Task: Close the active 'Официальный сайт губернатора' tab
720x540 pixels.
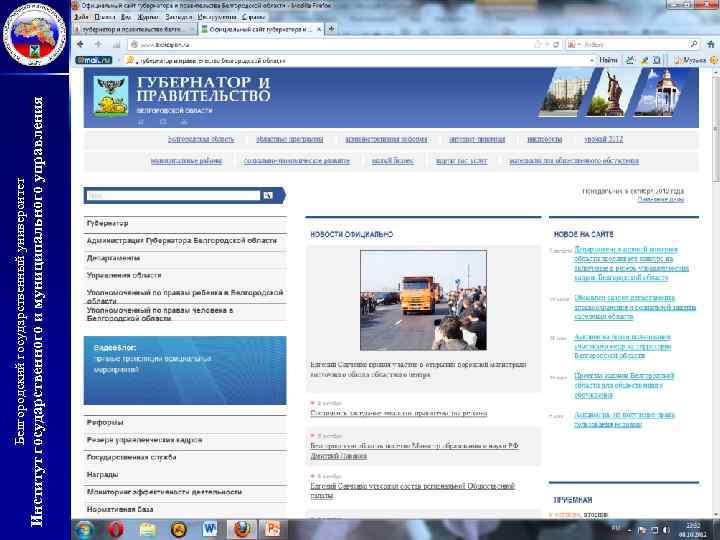Action: tap(319, 29)
